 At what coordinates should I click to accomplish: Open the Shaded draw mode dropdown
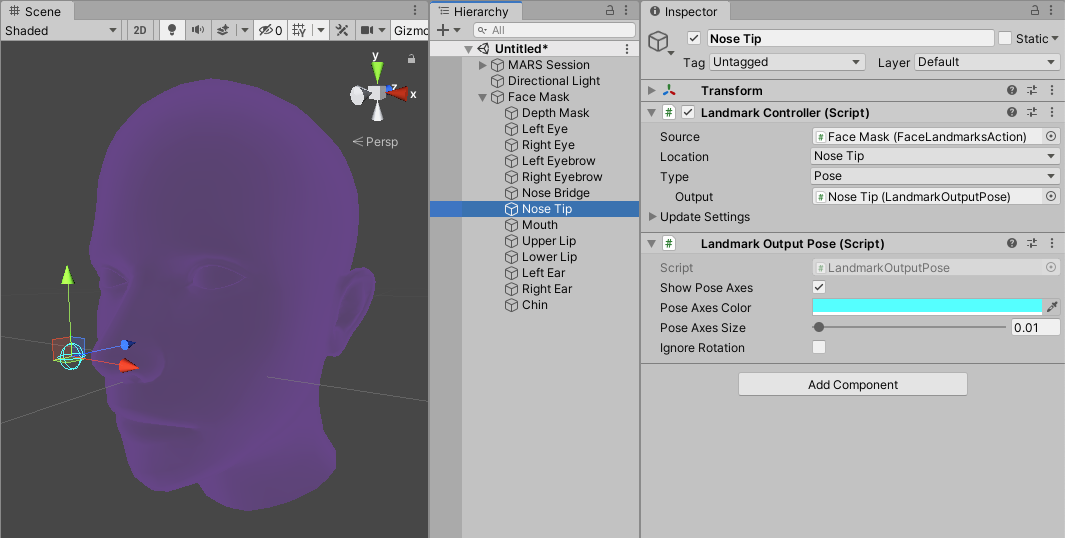62,30
